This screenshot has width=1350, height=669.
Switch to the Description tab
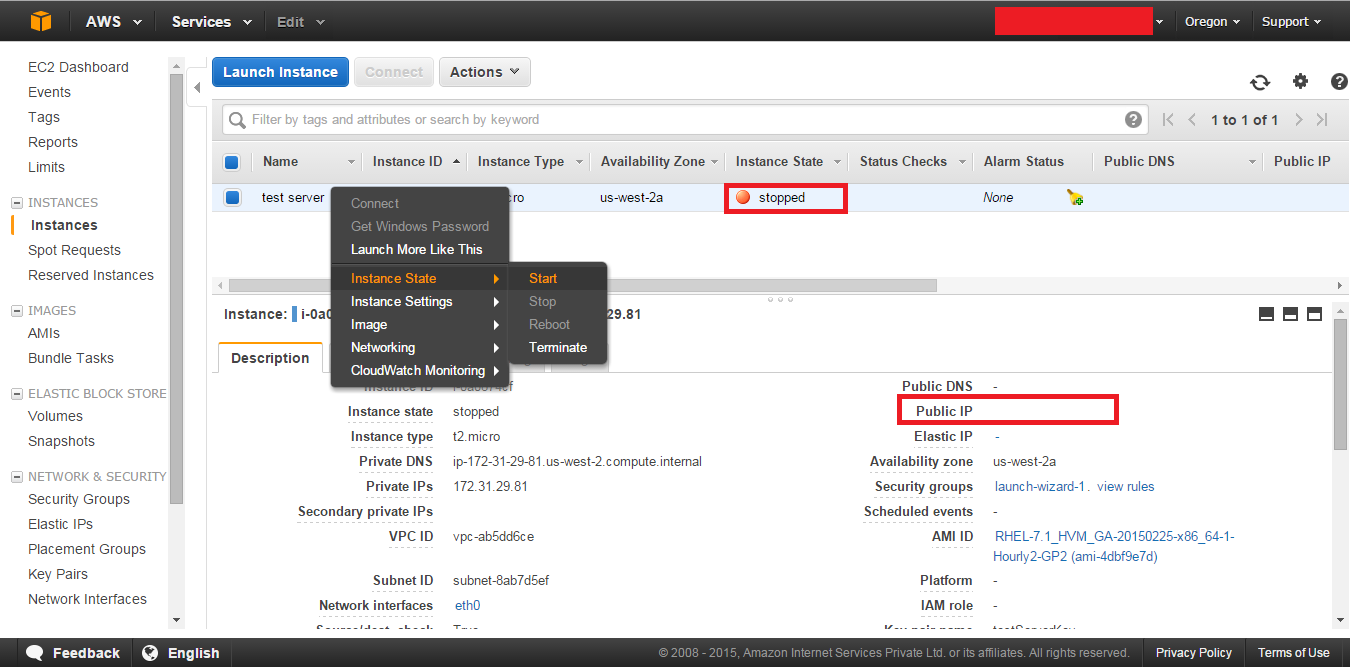270,358
